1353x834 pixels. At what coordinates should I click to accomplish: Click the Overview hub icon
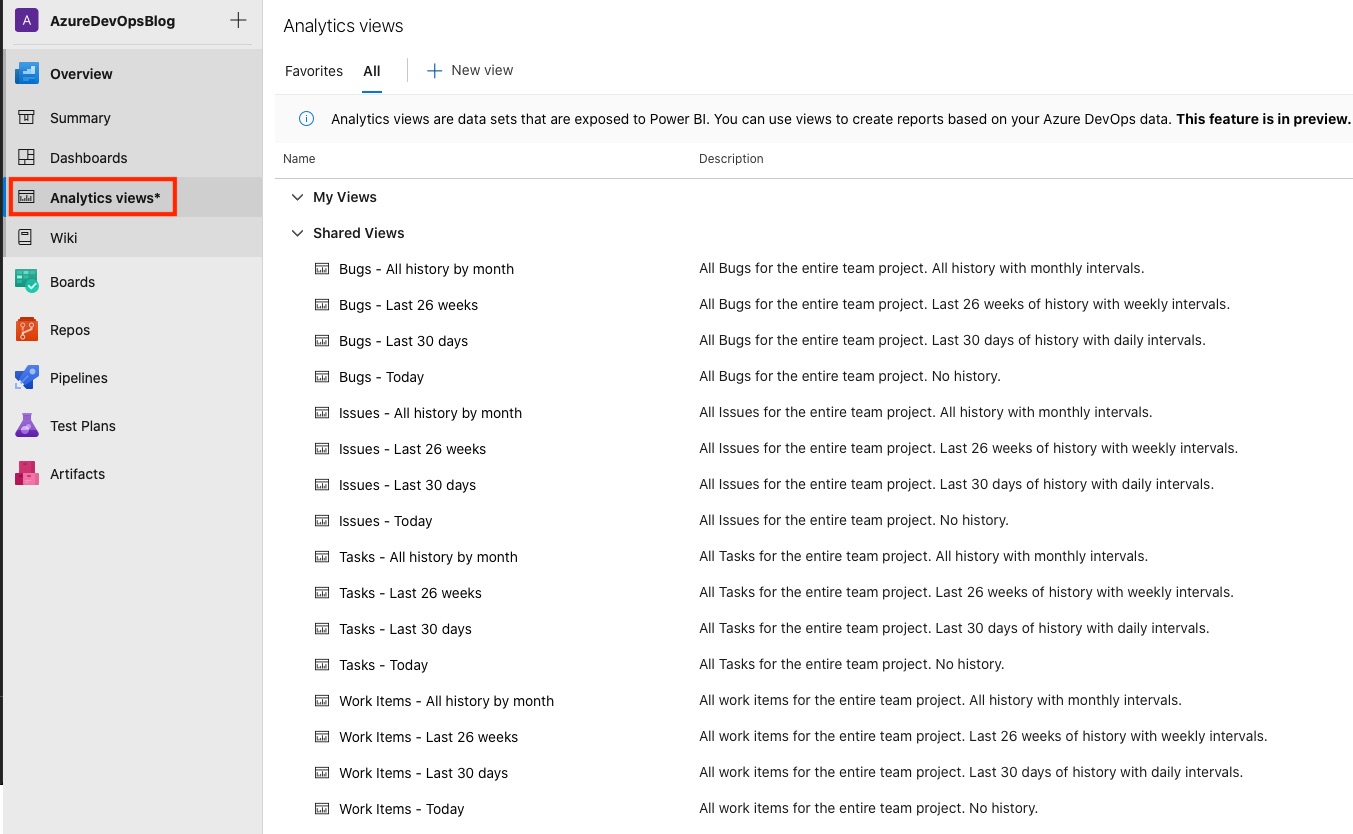point(26,73)
